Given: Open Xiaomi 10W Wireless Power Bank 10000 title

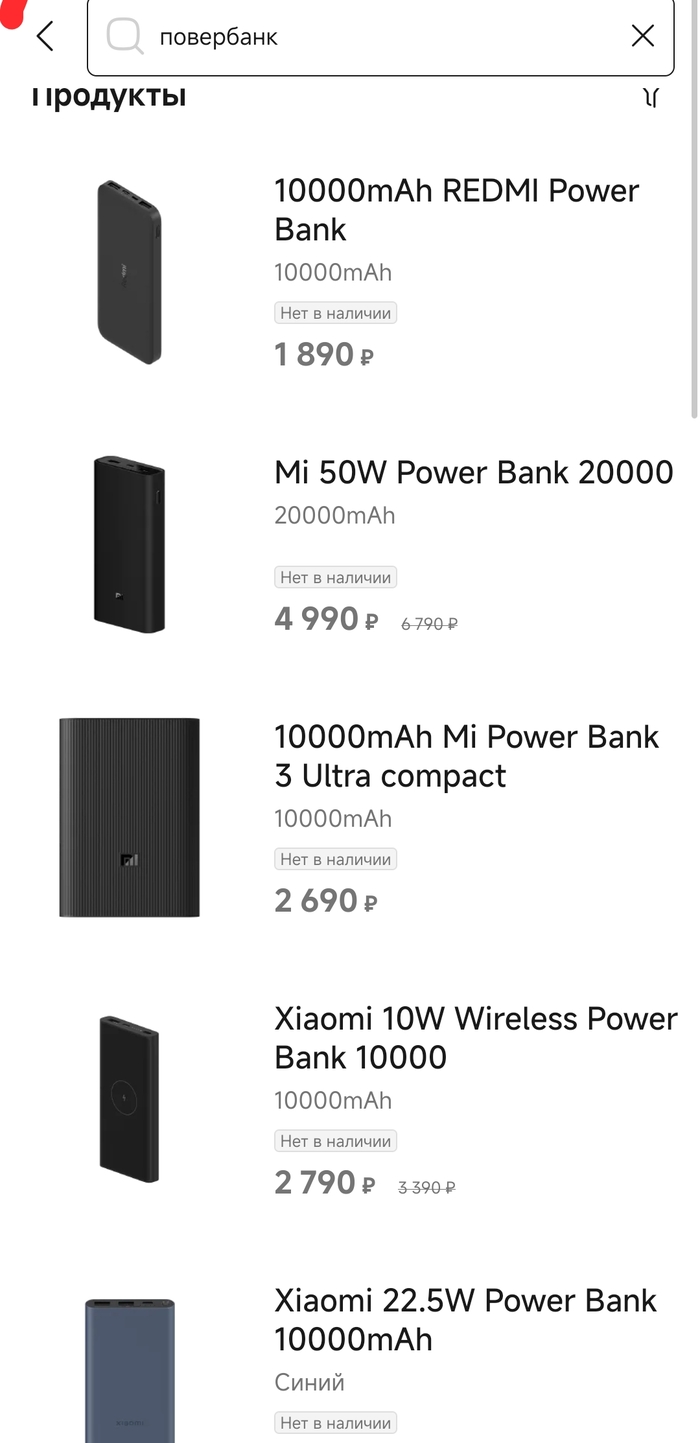Looking at the screenshot, I should click(x=476, y=1038).
